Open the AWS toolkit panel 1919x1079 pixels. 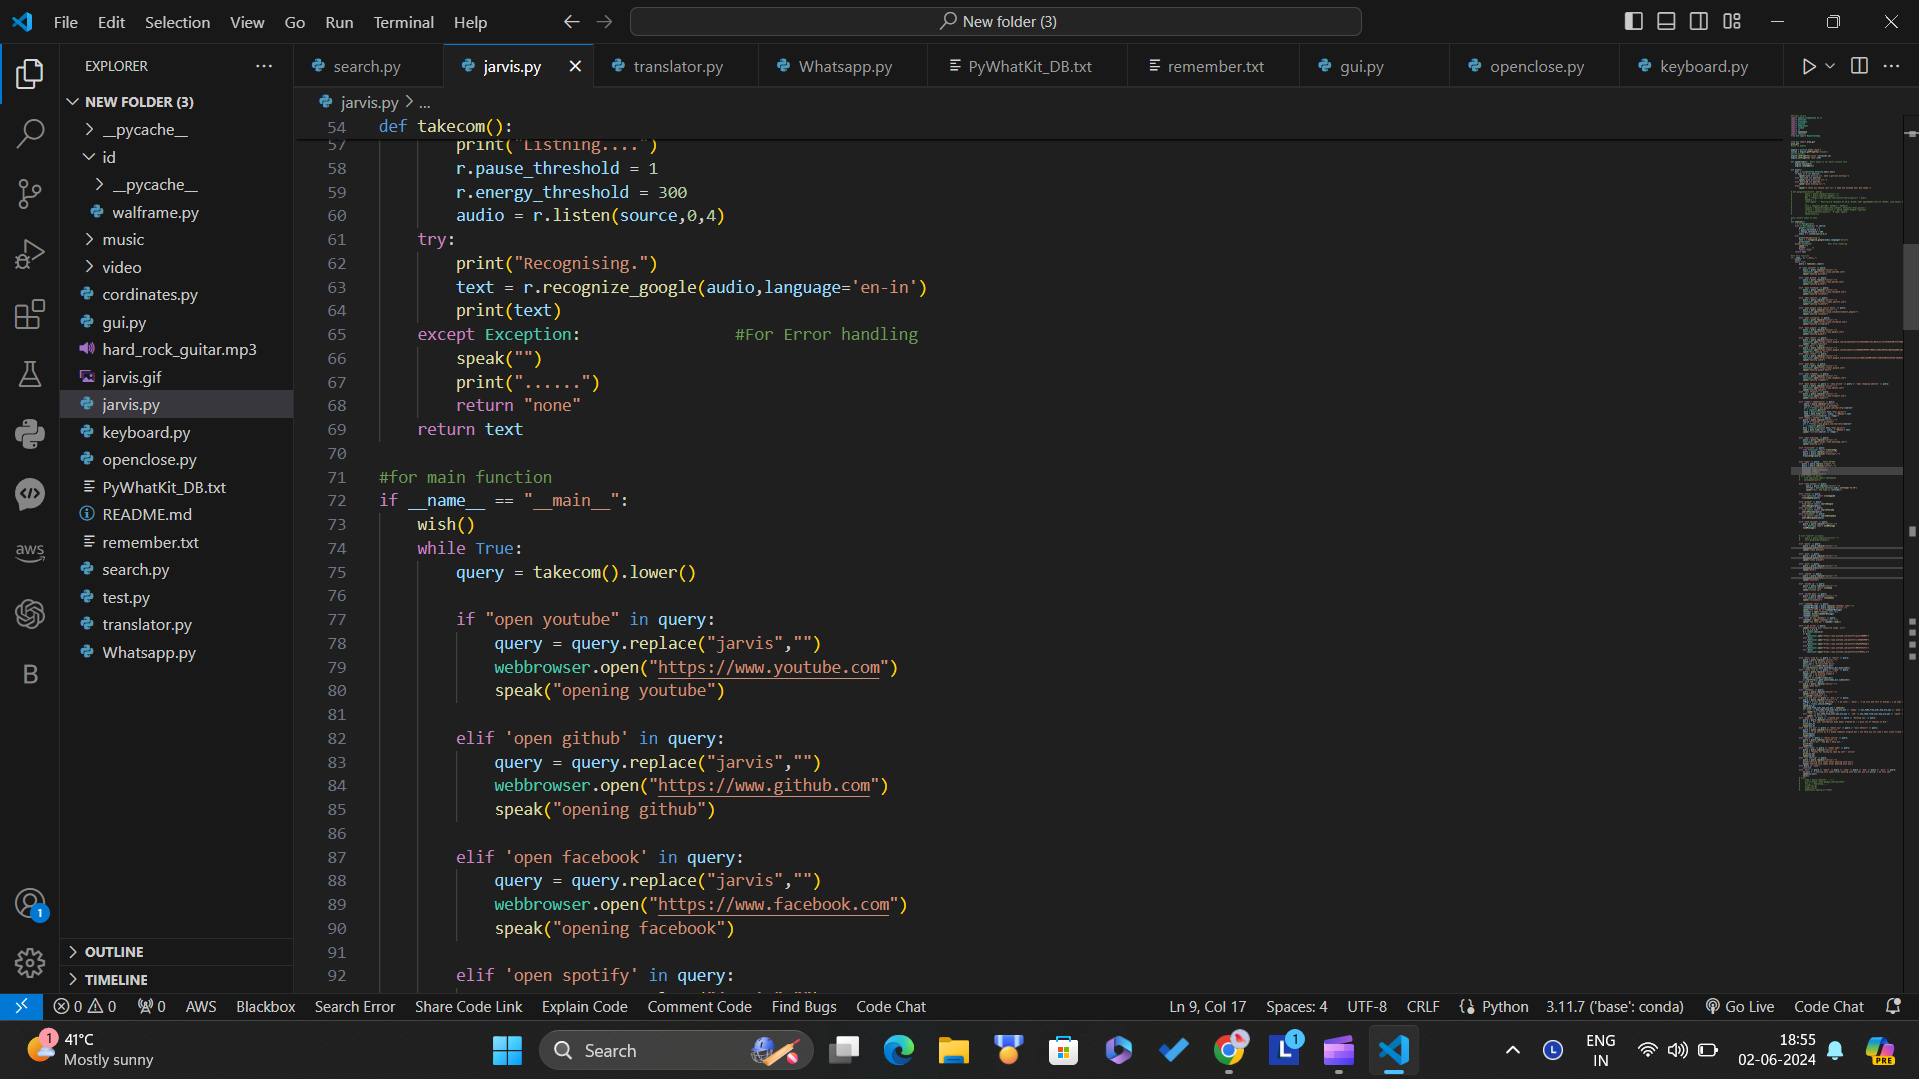30,552
